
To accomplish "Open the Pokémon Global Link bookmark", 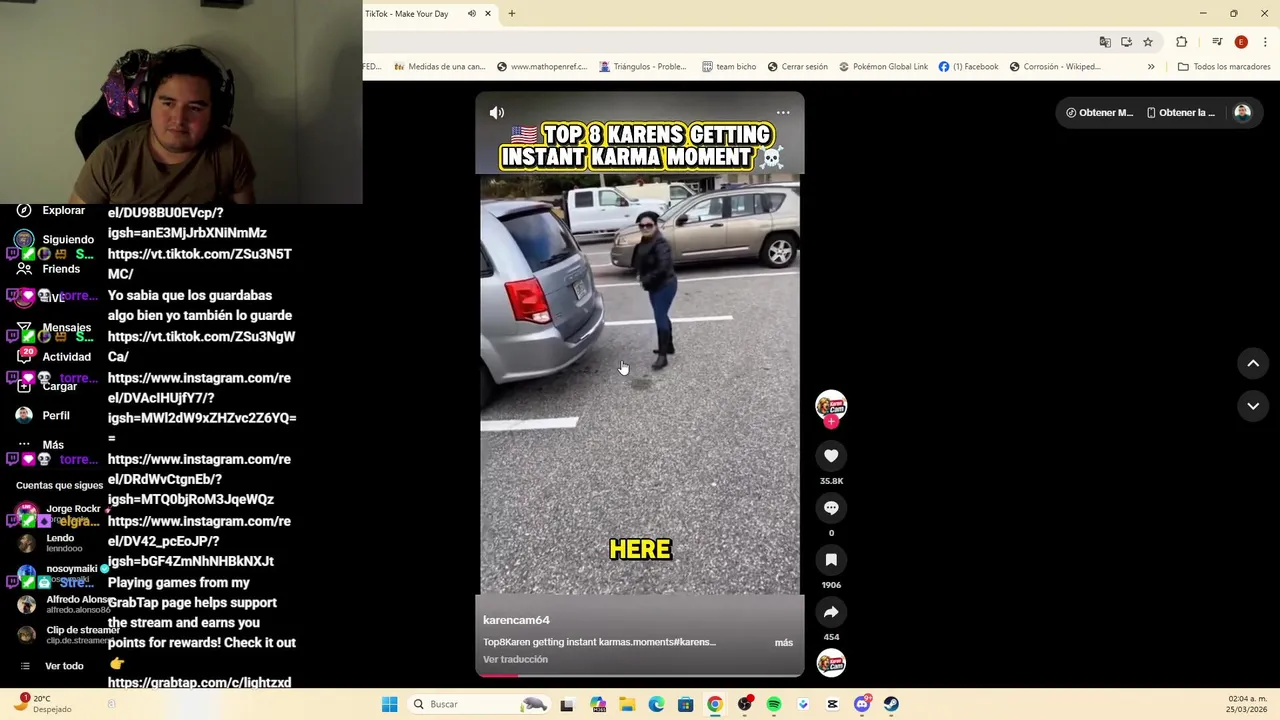I will click(x=883, y=67).
